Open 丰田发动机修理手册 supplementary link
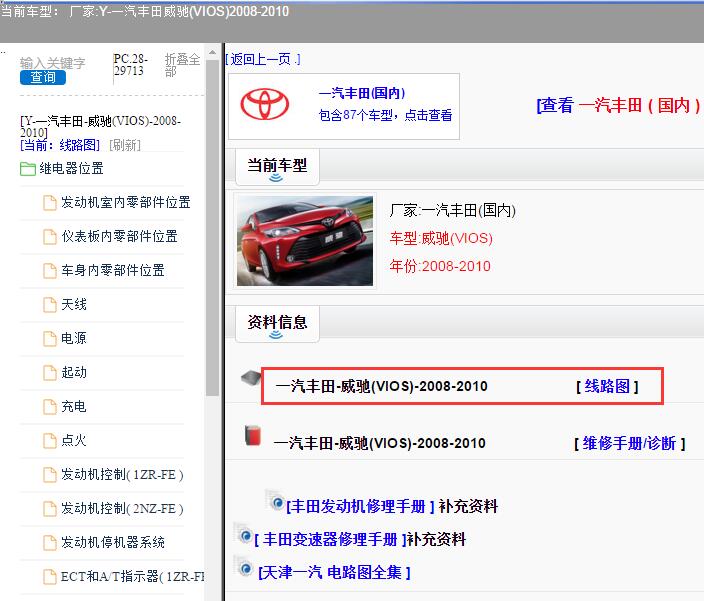 [361, 506]
